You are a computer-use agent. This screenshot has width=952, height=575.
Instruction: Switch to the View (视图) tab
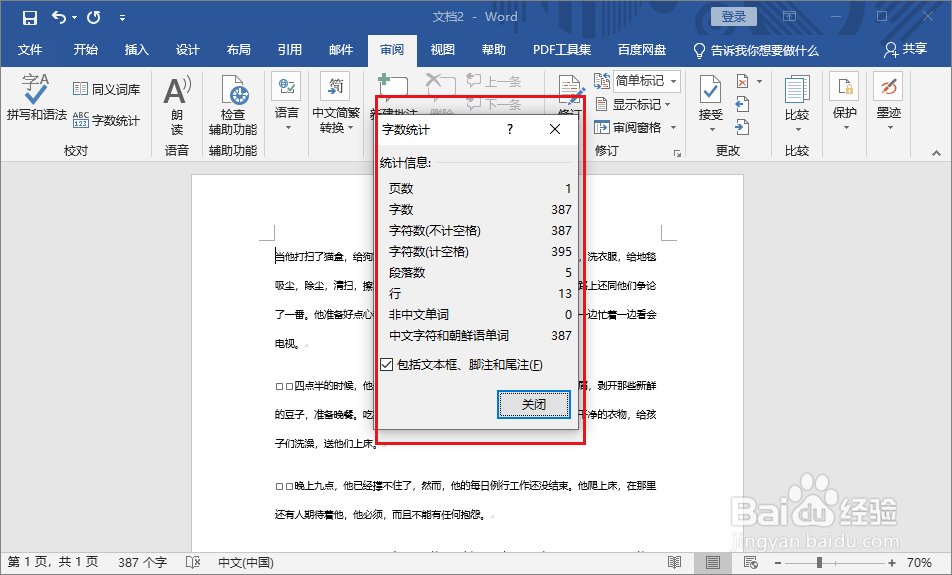pos(443,50)
